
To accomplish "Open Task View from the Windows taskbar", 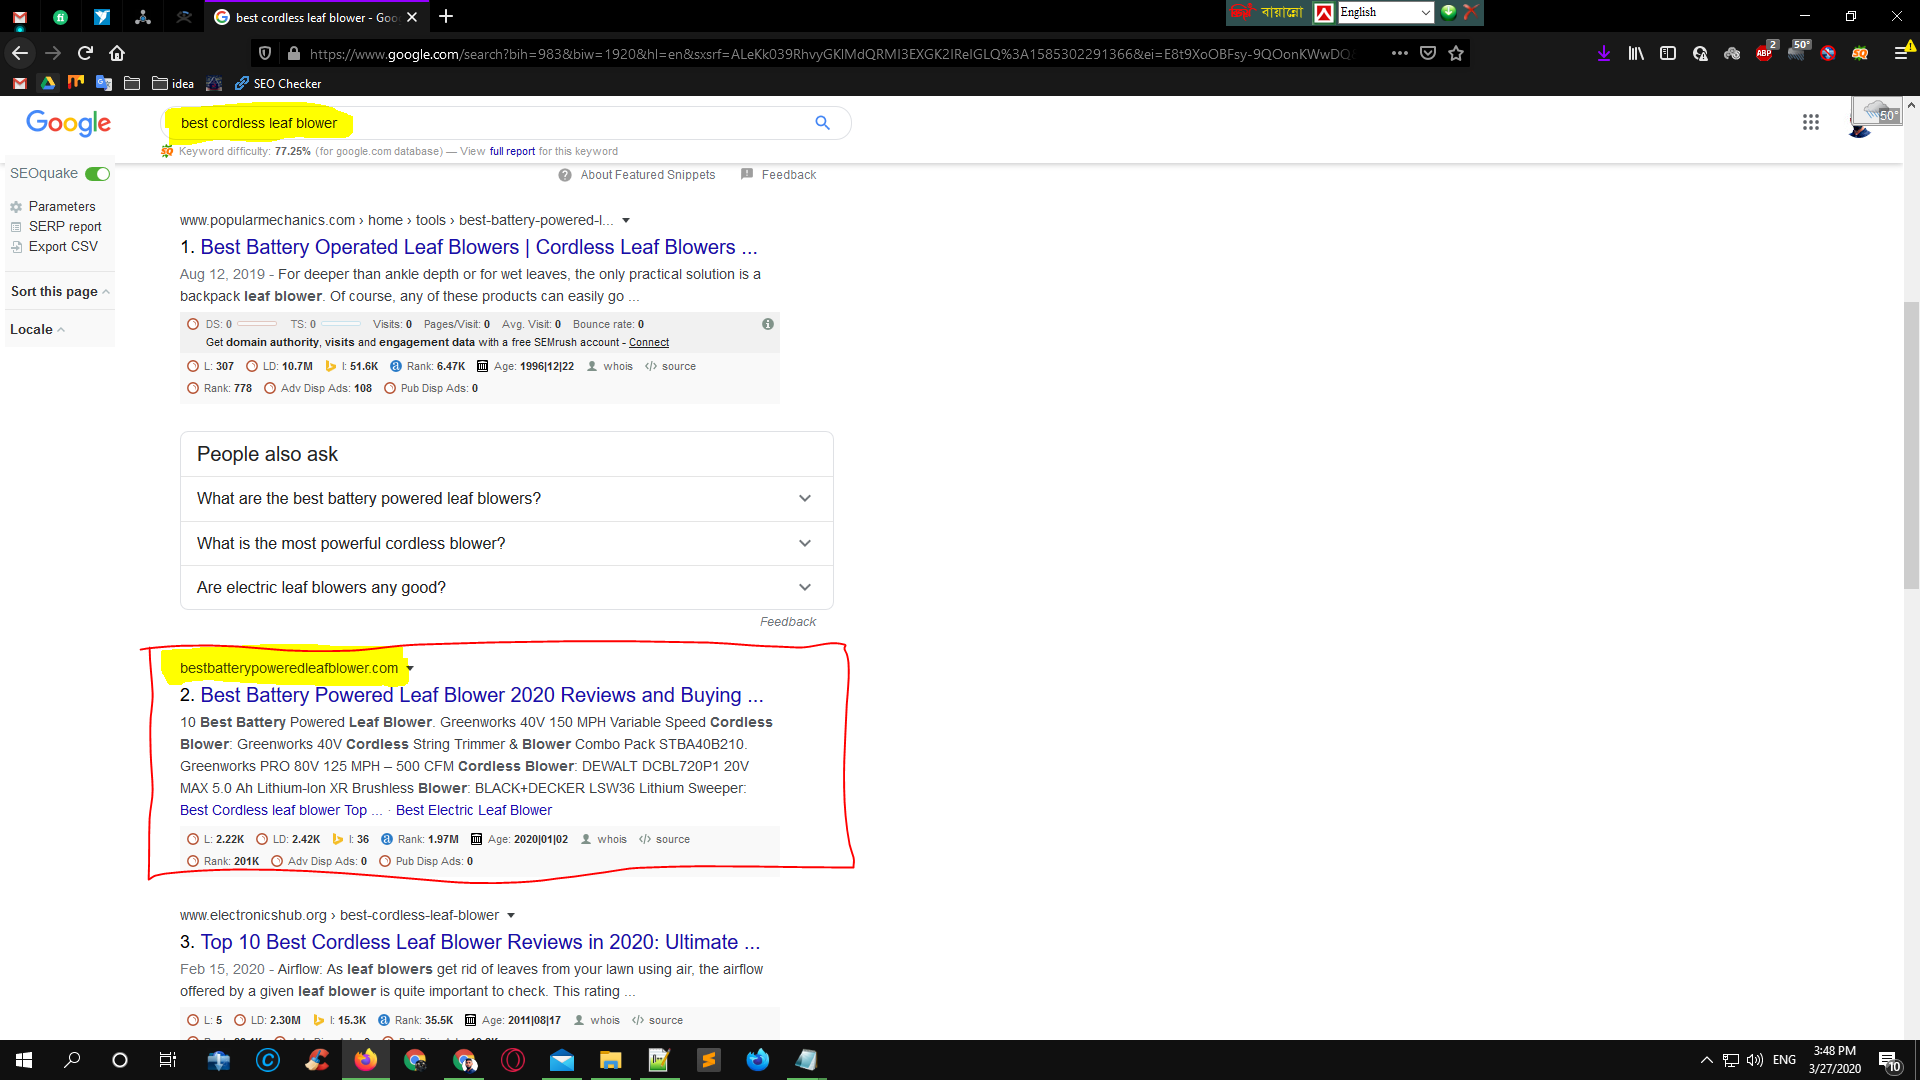I will (167, 1059).
